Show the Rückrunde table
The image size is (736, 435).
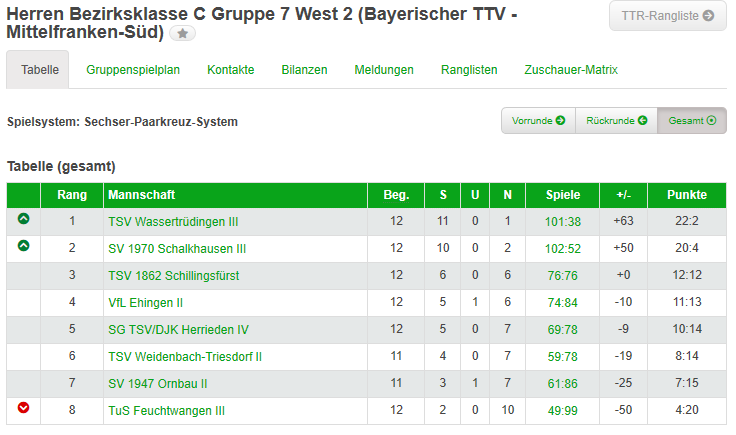pos(616,121)
